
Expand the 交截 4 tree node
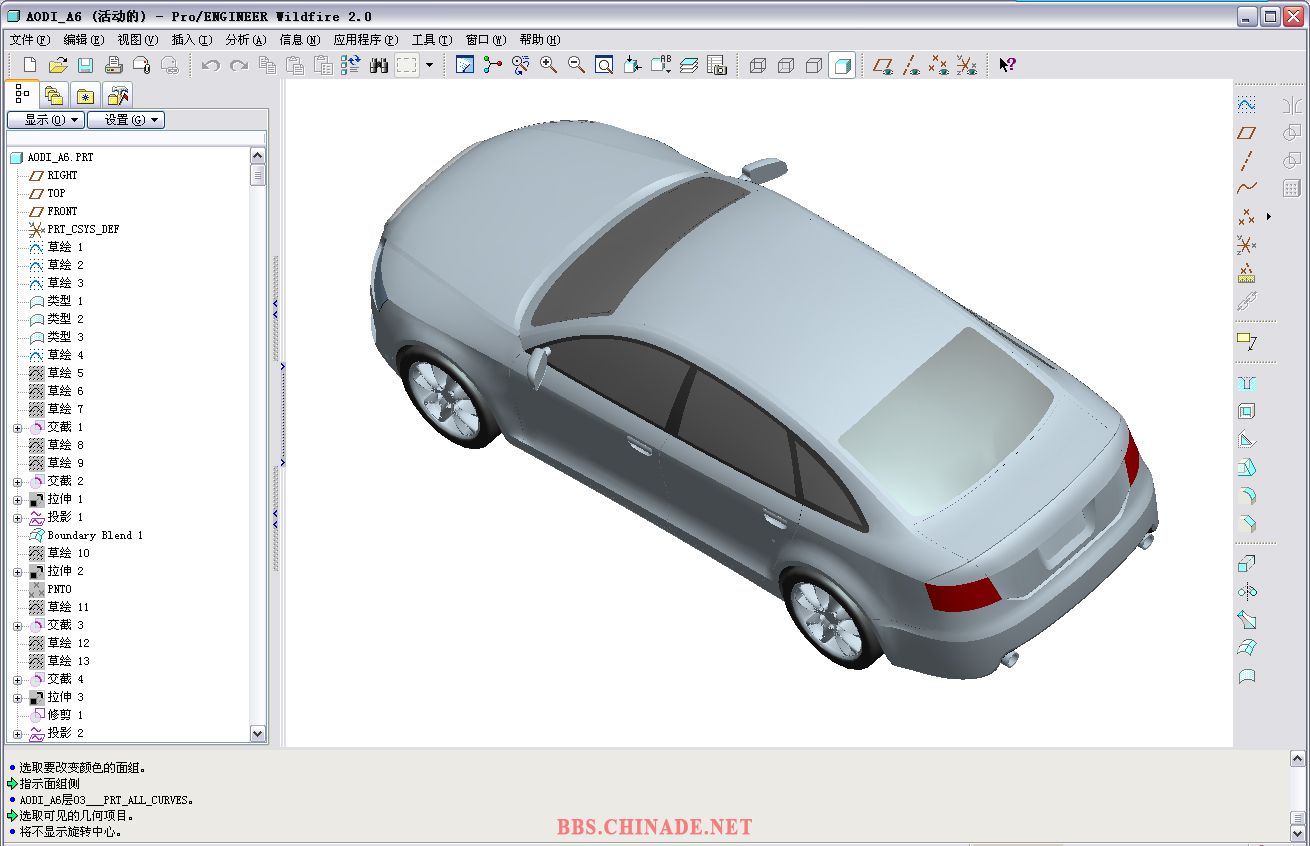(x=17, y=680)
